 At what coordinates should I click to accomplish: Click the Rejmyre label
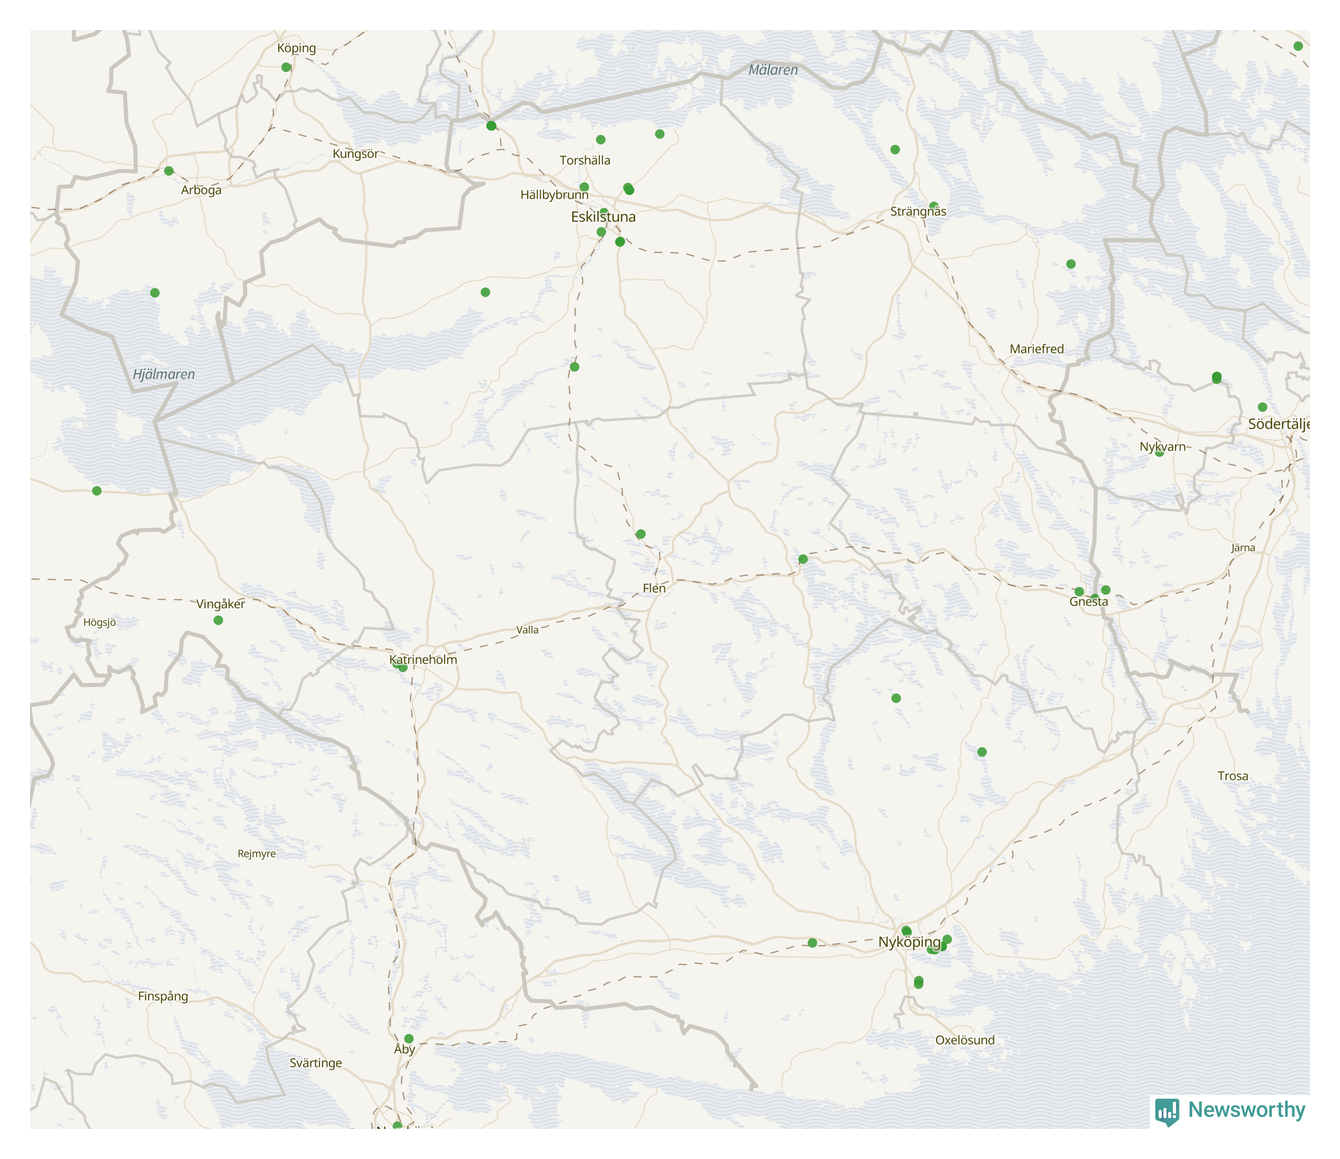[x=256, y=854]
